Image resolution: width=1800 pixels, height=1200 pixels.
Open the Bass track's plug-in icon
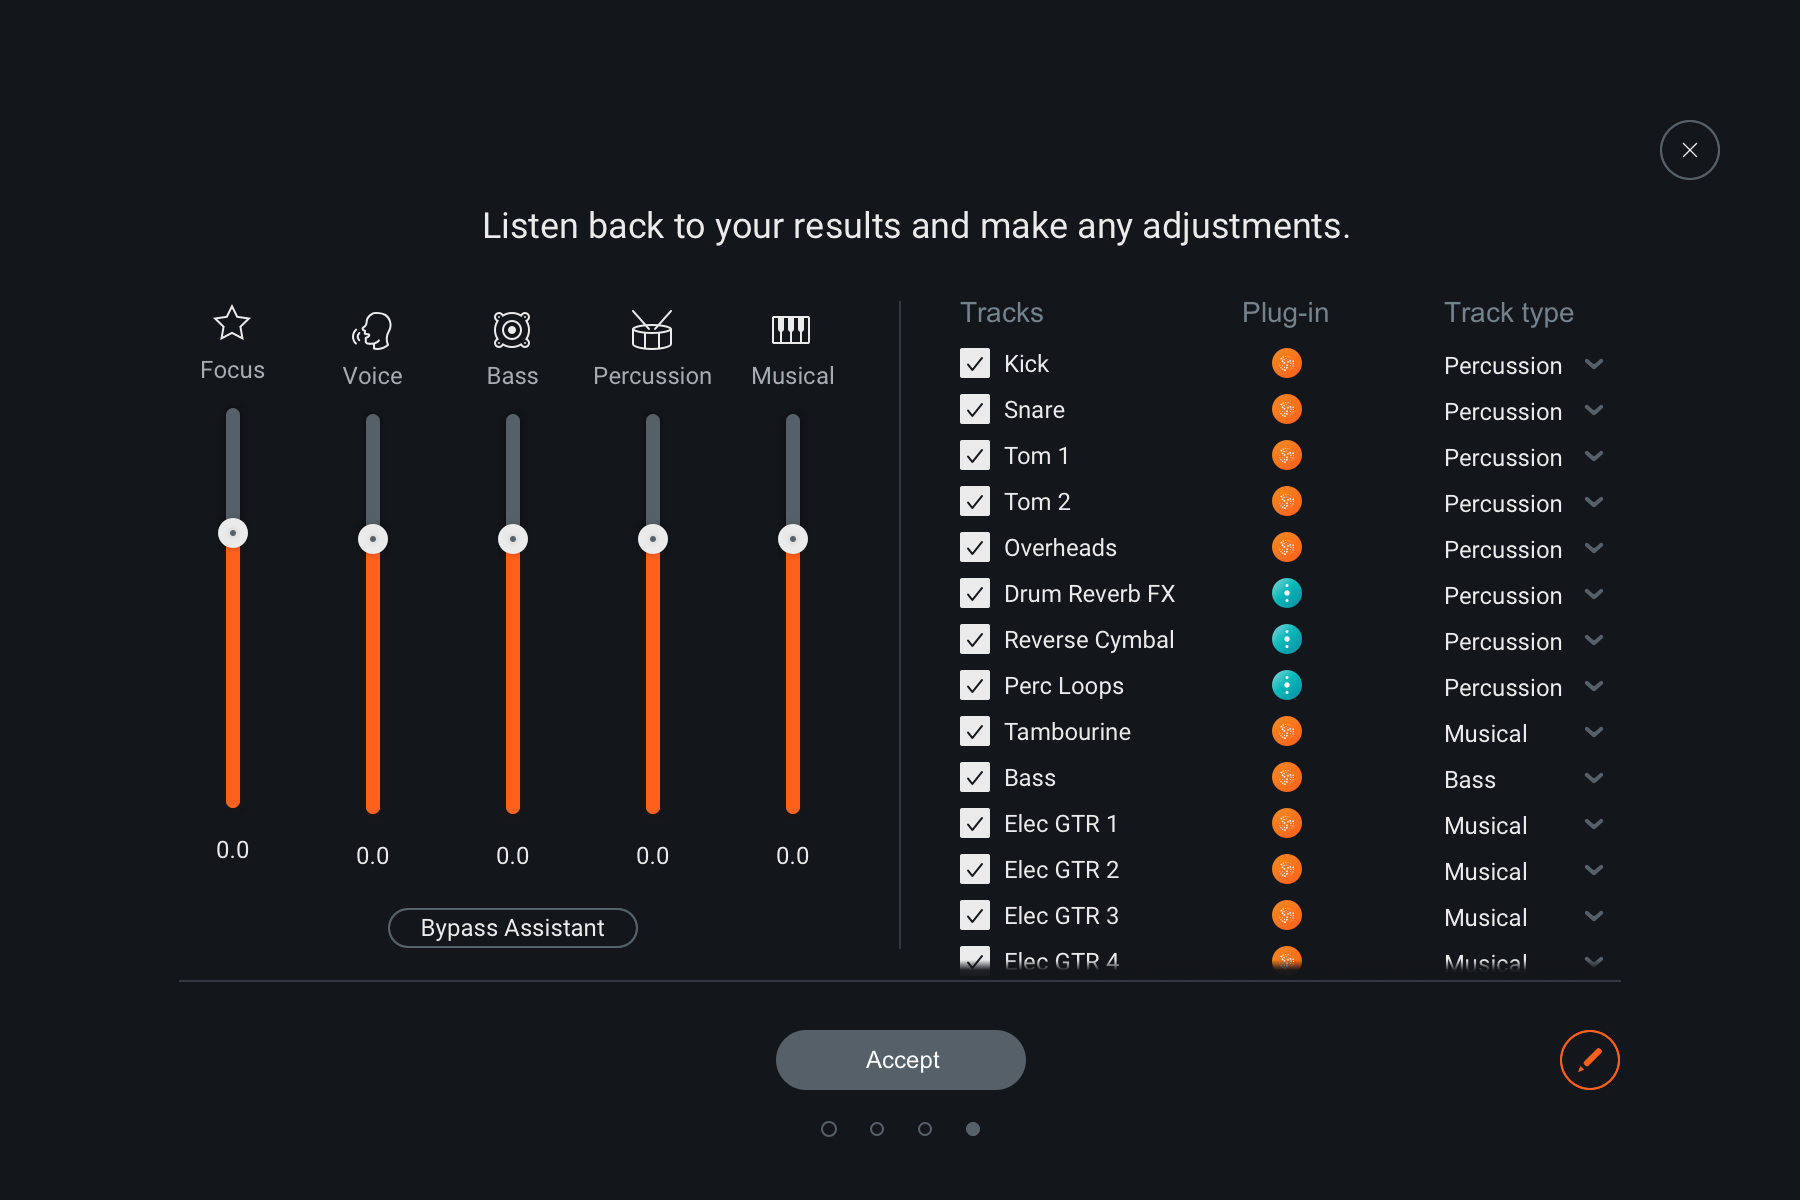(1286, 777)
